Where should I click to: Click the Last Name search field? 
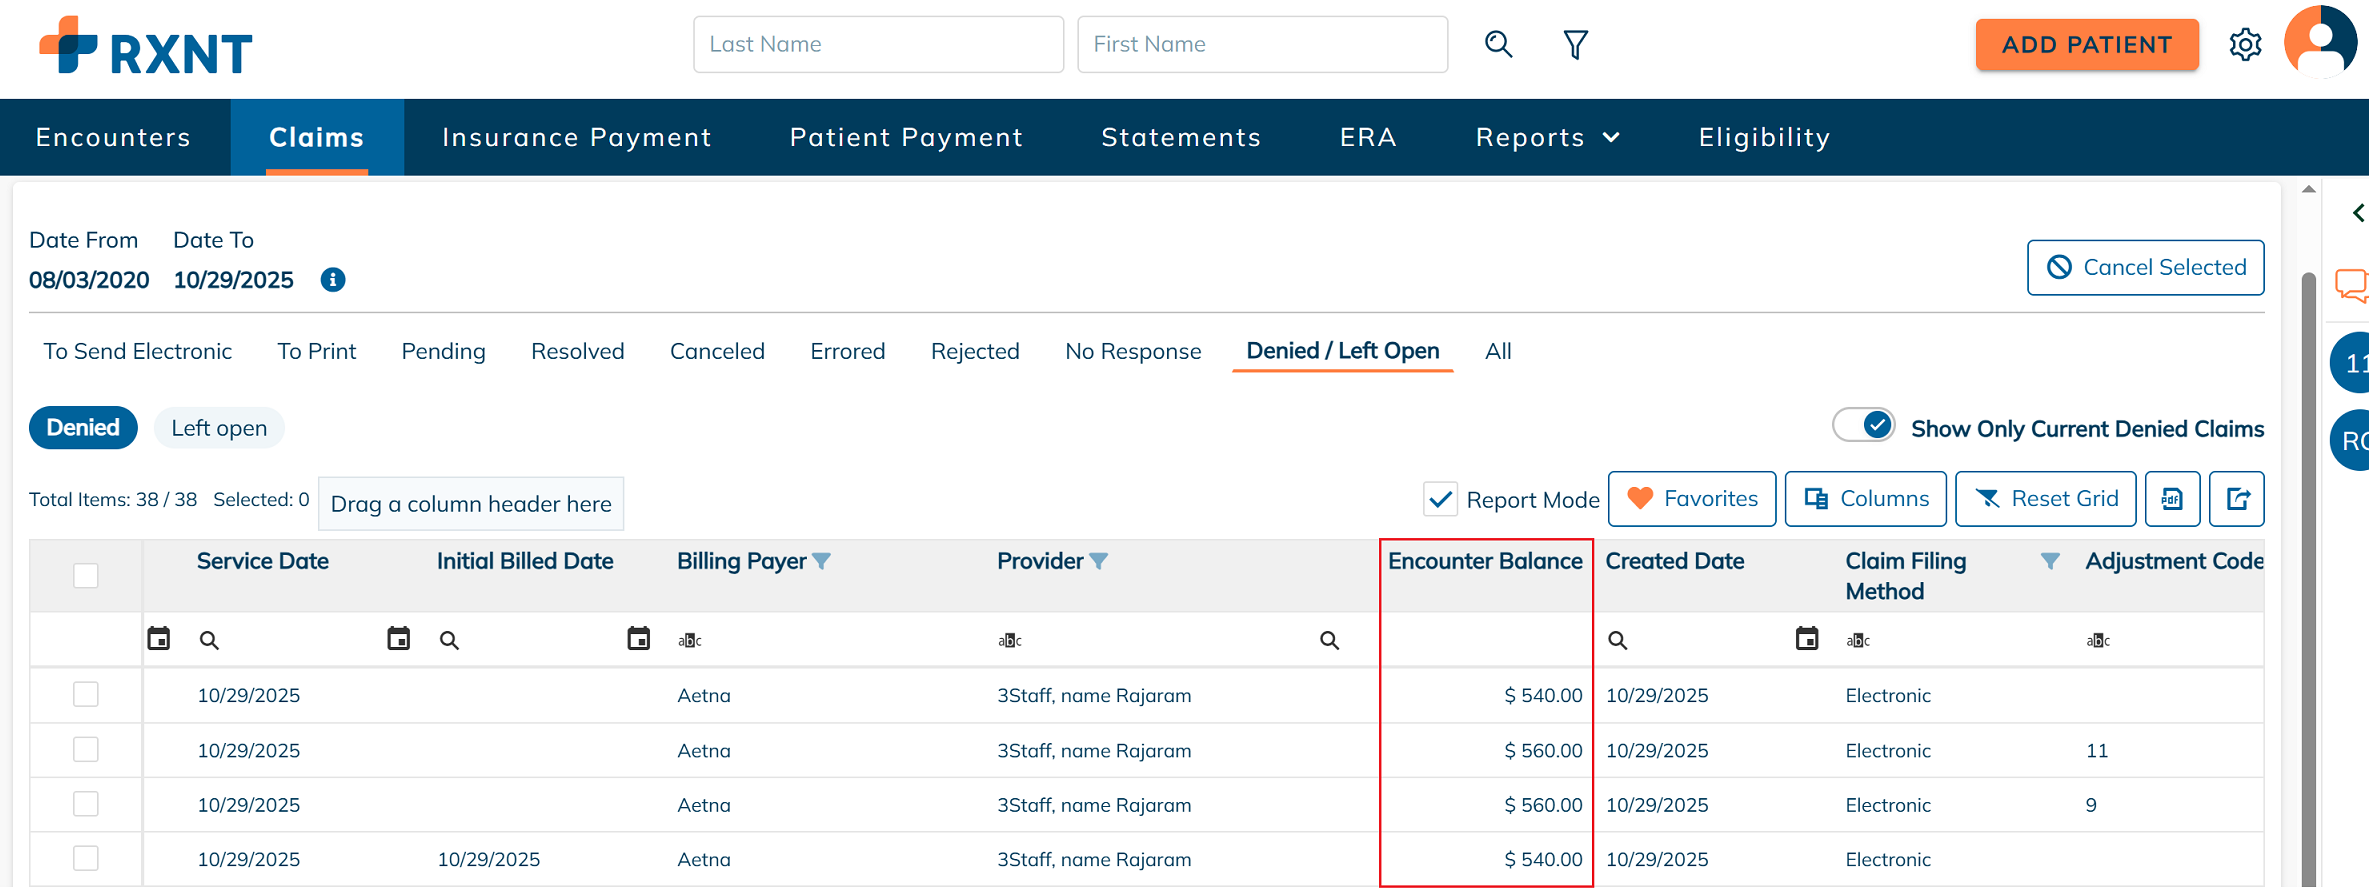tap(878, 44)
